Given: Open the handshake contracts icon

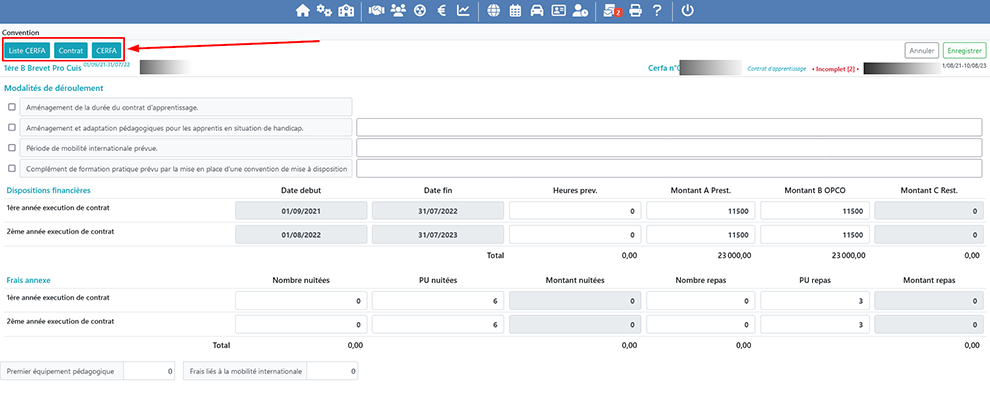Looking at the screenshot, I should (377, 11).
